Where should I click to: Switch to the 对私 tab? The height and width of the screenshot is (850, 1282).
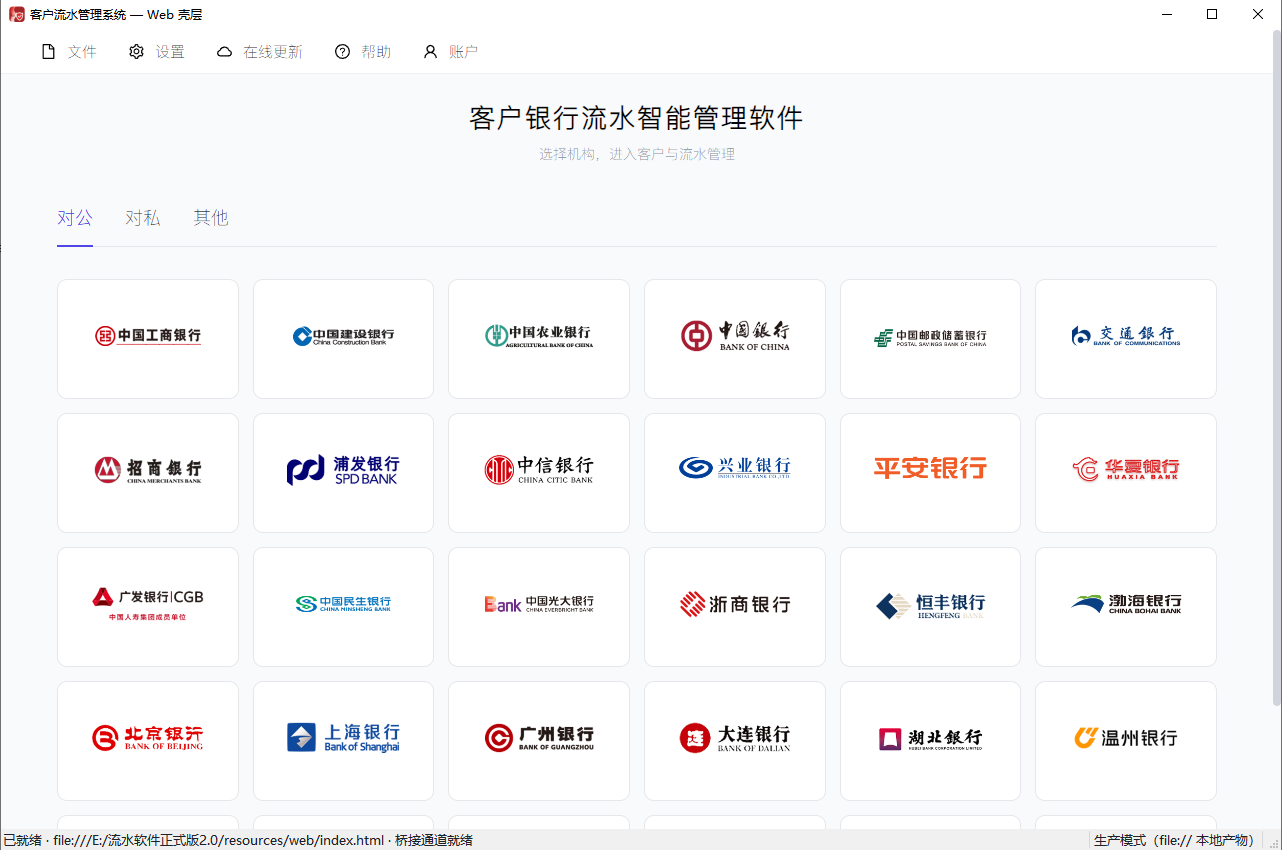(143, 218)
